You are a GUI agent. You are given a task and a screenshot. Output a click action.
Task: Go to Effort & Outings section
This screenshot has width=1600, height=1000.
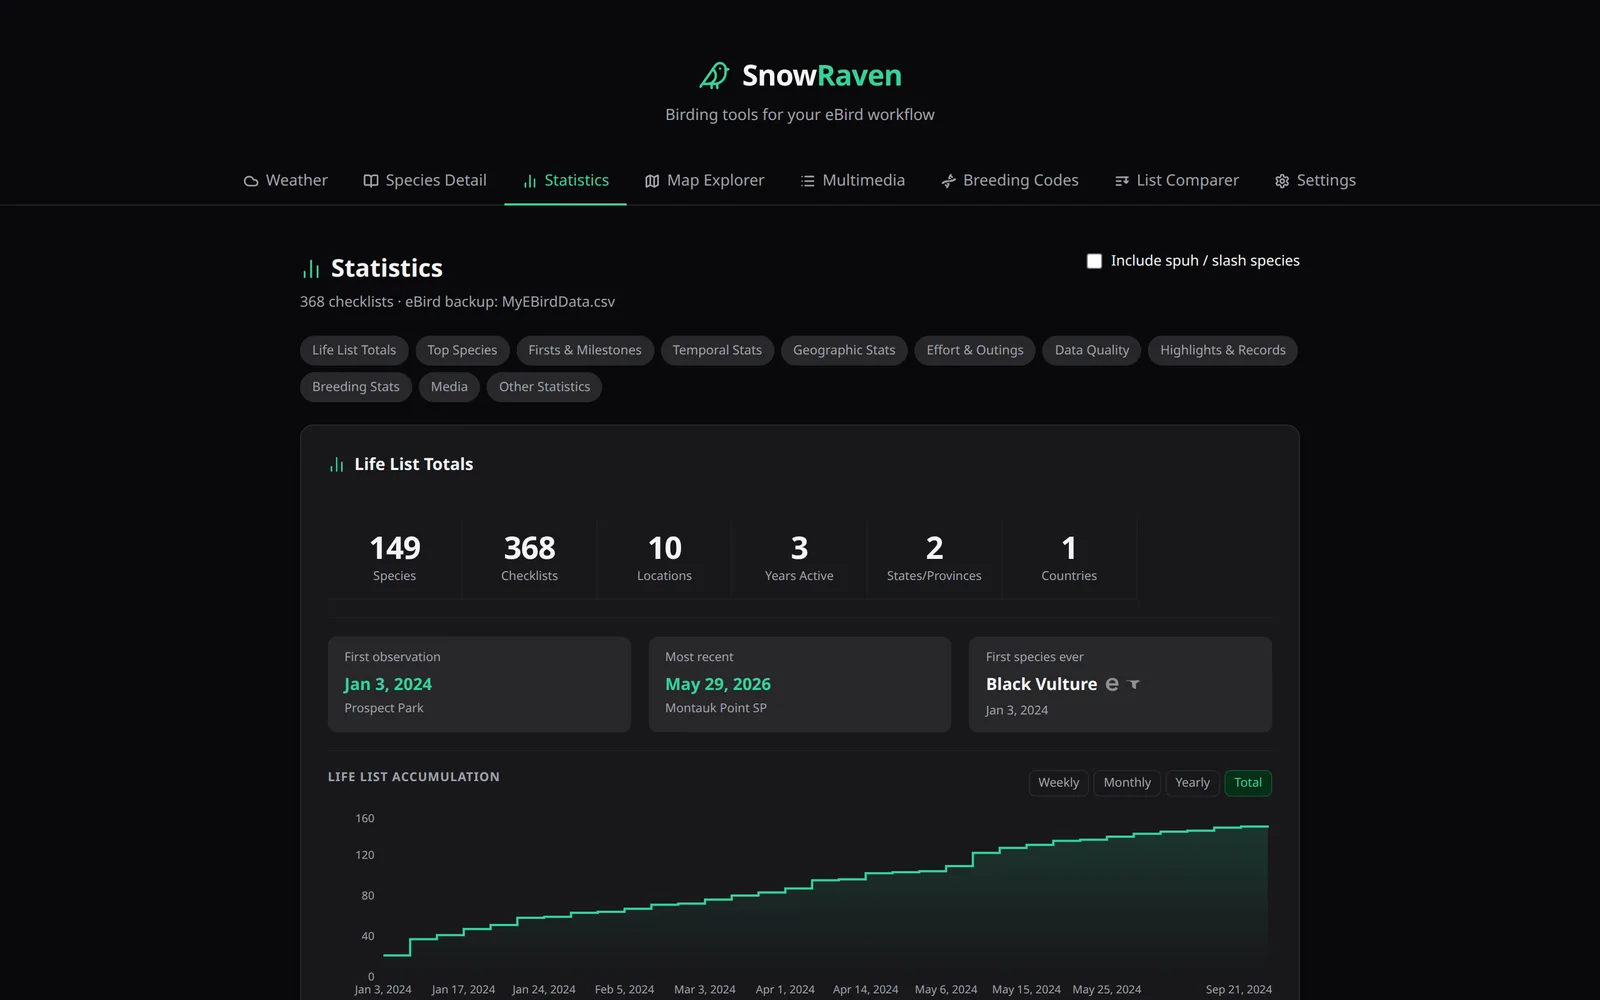pyautogui.click(x=975, y=350)
